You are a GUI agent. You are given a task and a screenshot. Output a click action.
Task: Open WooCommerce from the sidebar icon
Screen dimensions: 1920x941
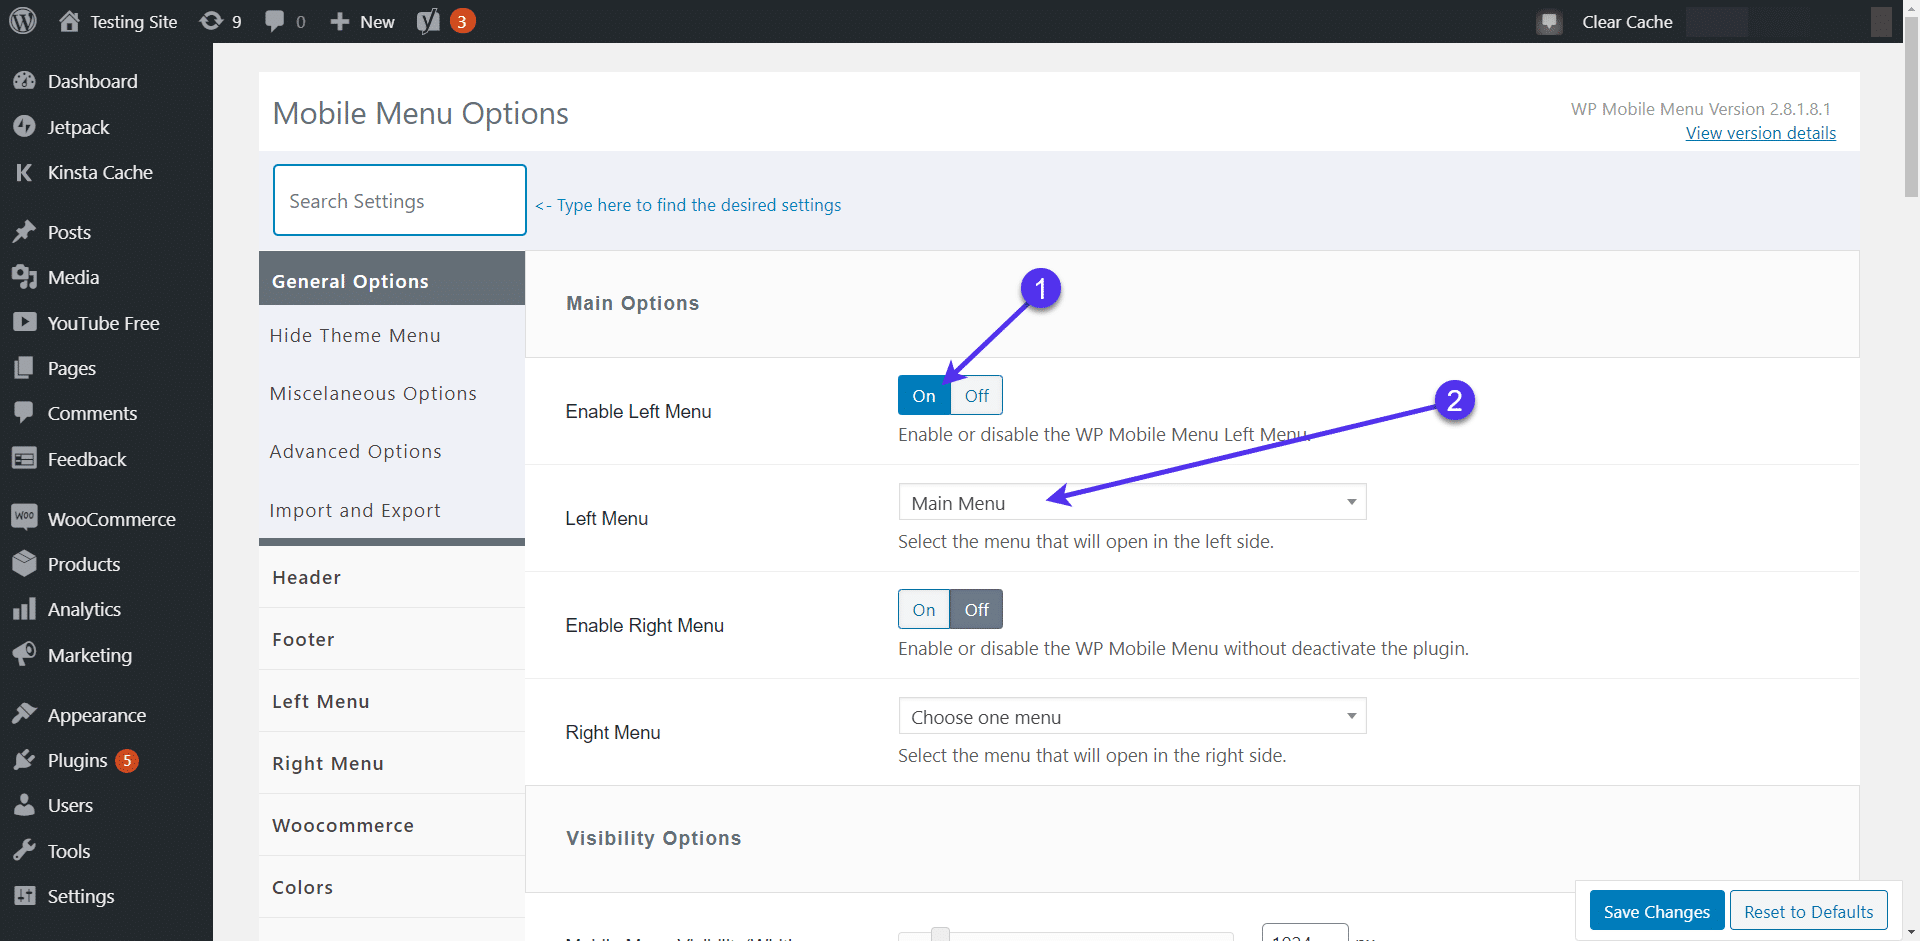point(24,518)
